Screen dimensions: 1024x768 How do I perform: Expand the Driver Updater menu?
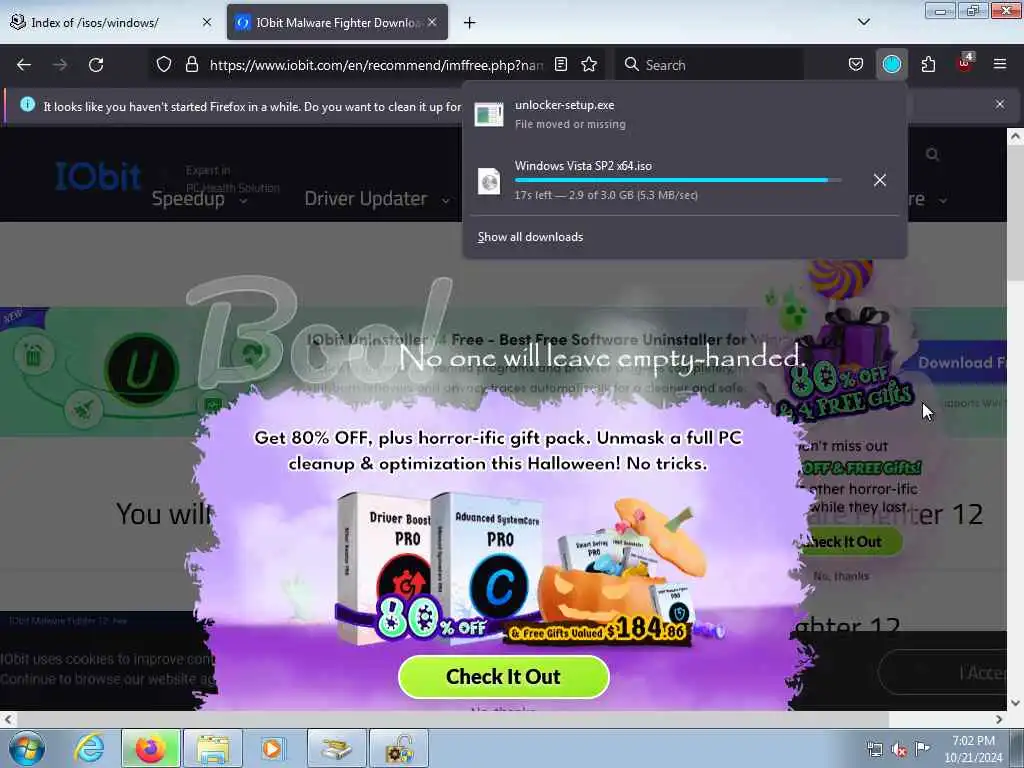click(377, 199)
